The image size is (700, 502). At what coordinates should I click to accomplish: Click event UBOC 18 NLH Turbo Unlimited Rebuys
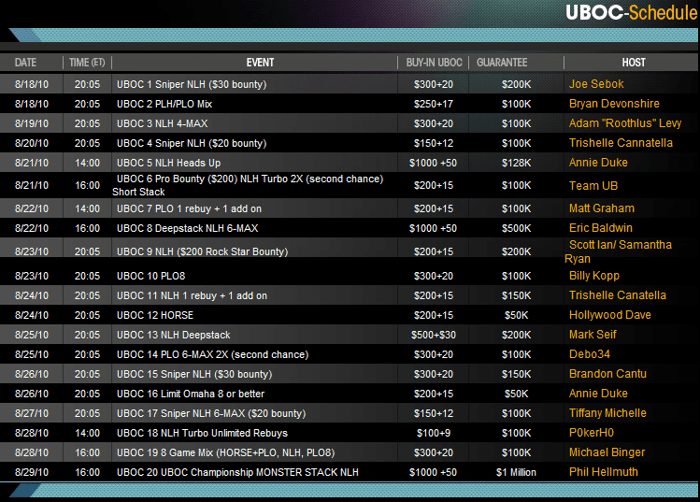click(x=202, y=433)
